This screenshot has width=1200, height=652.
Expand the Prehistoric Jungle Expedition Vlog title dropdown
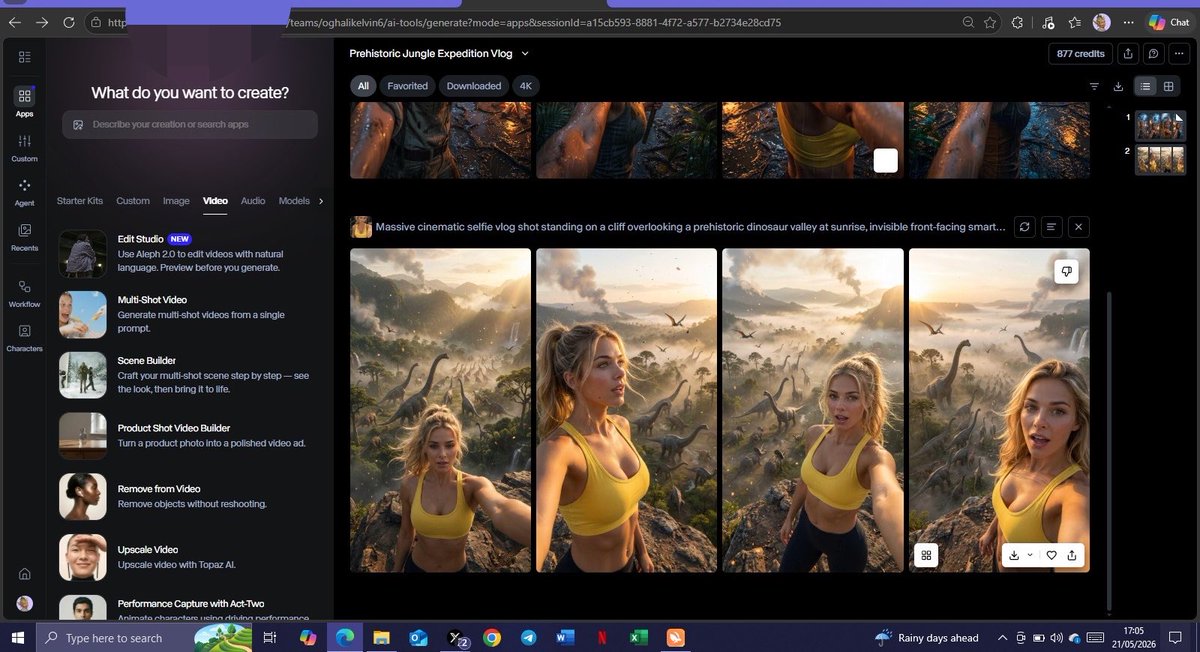525,53
